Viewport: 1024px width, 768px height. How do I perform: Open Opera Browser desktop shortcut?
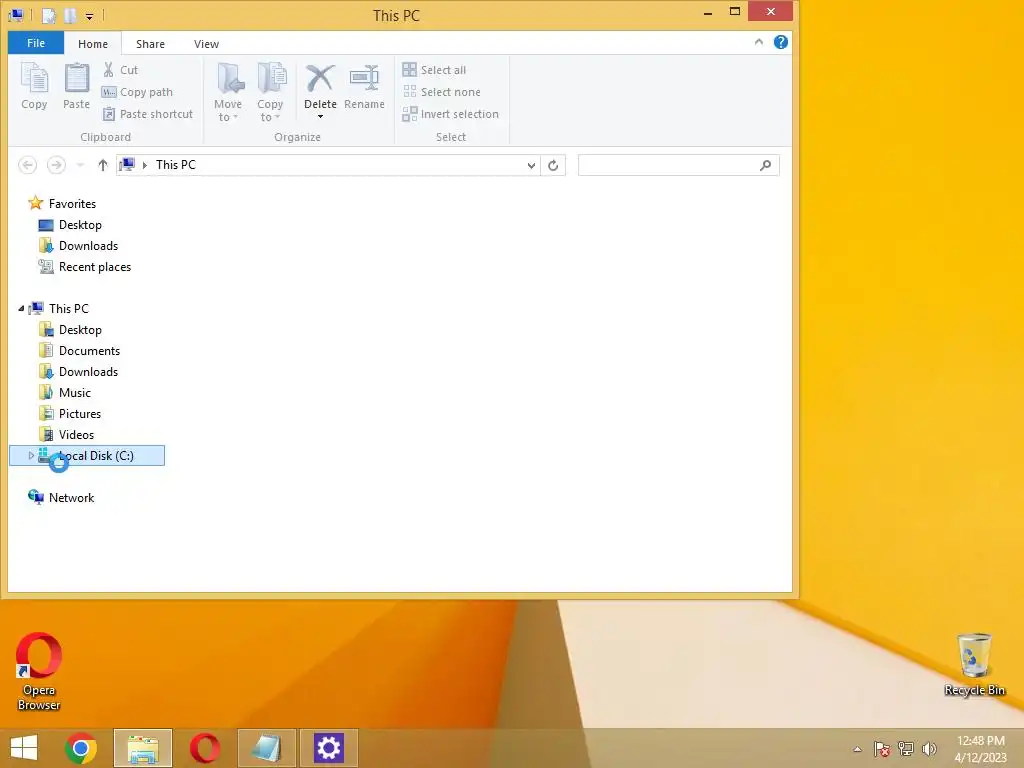tap(39, 671)
